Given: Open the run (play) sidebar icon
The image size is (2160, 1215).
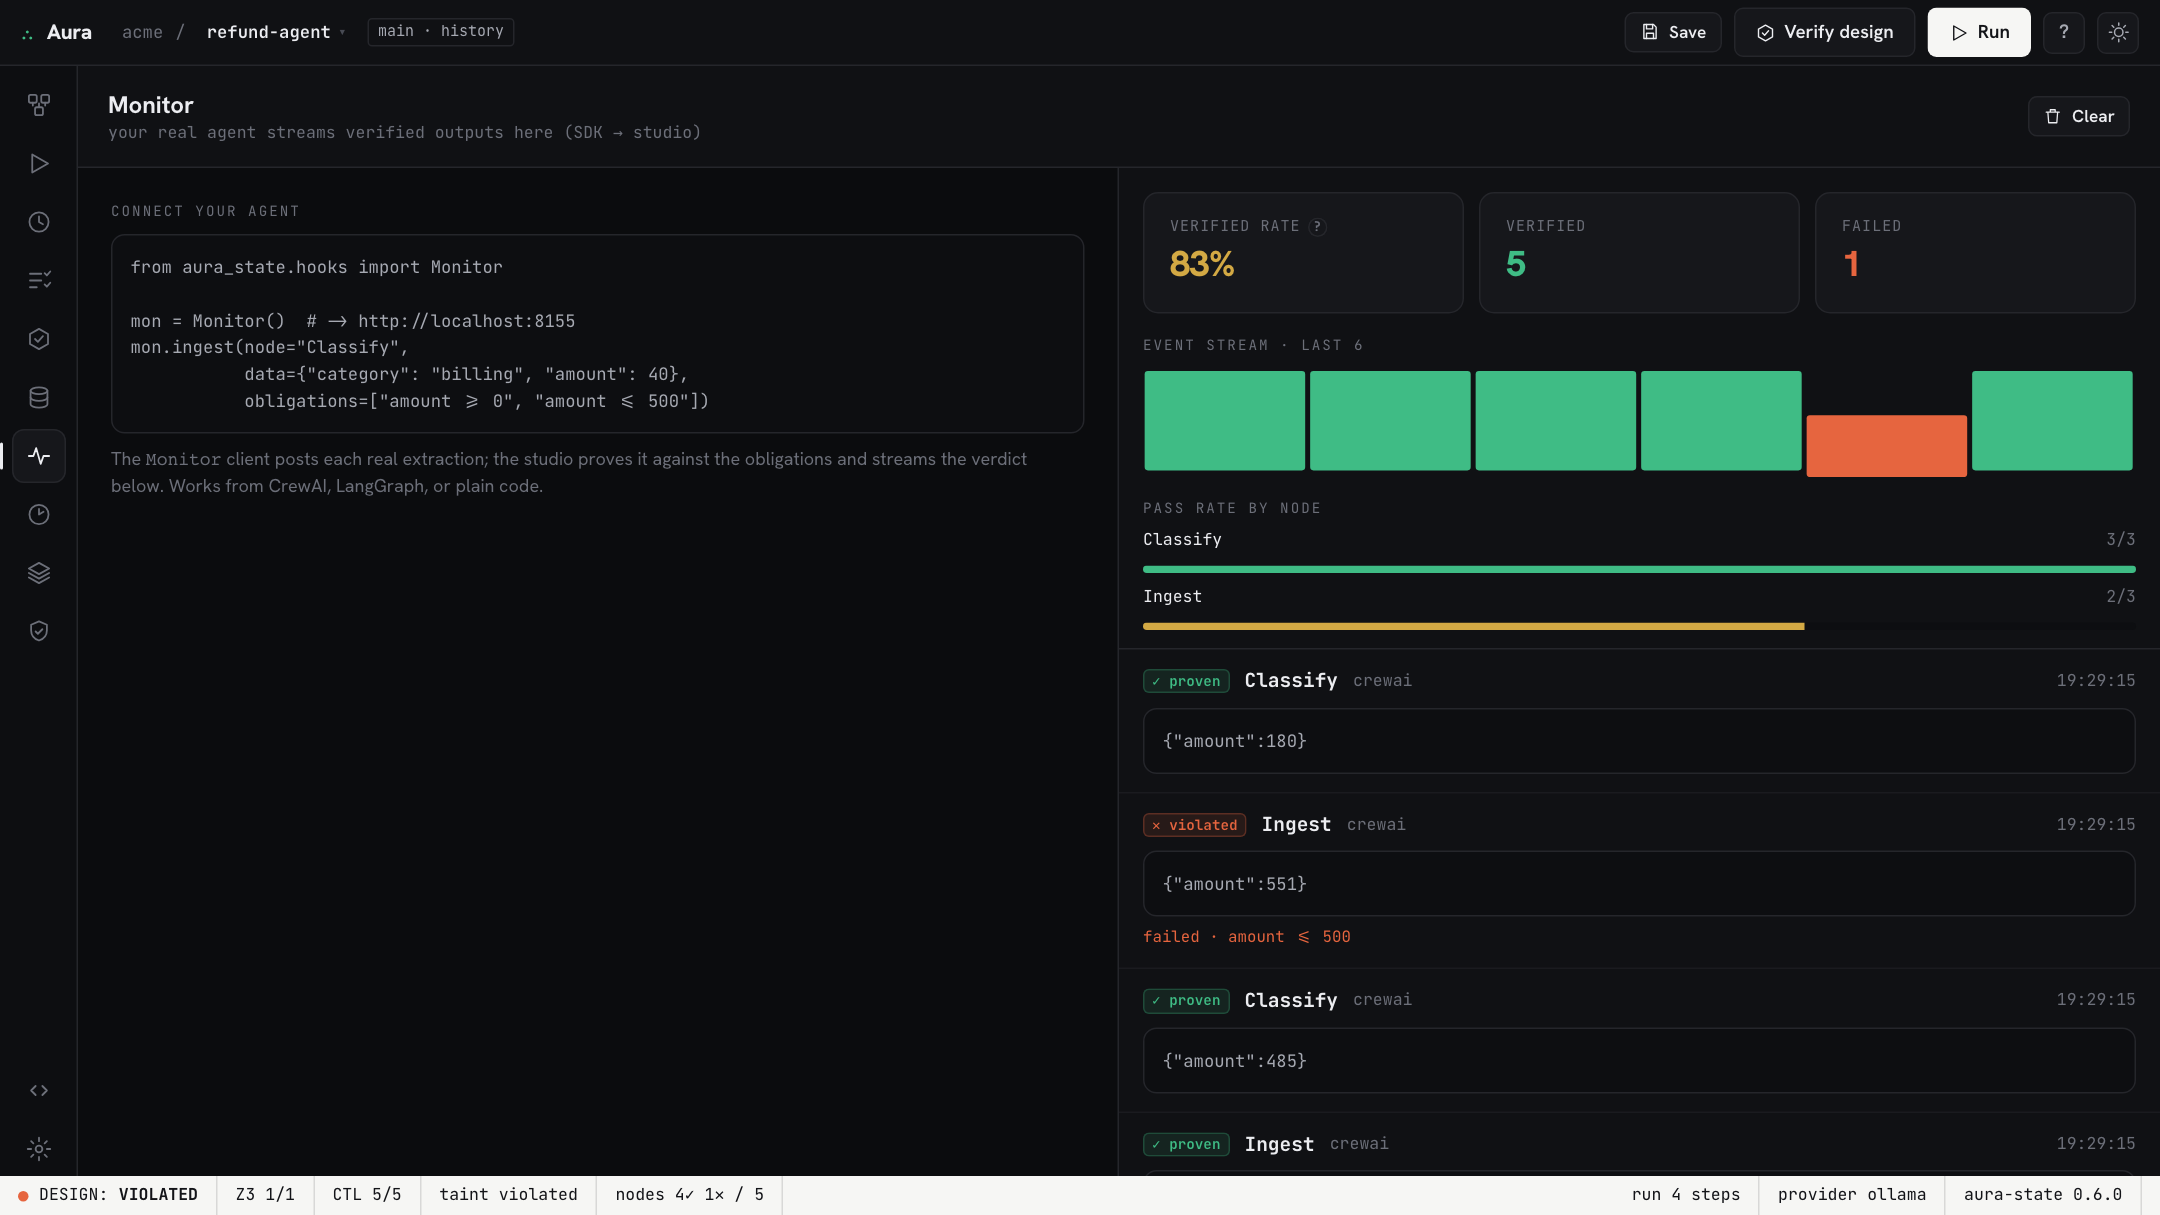Looking at the screenshot, I should point(39,163).
